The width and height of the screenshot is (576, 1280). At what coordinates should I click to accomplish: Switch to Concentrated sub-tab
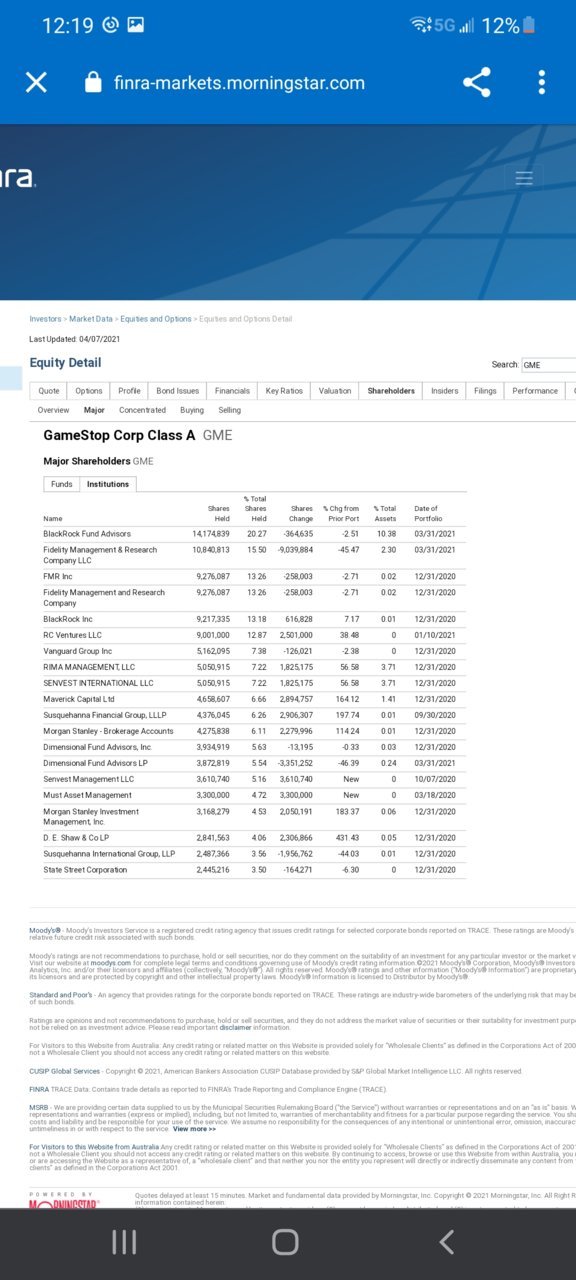tap(142, 410)
